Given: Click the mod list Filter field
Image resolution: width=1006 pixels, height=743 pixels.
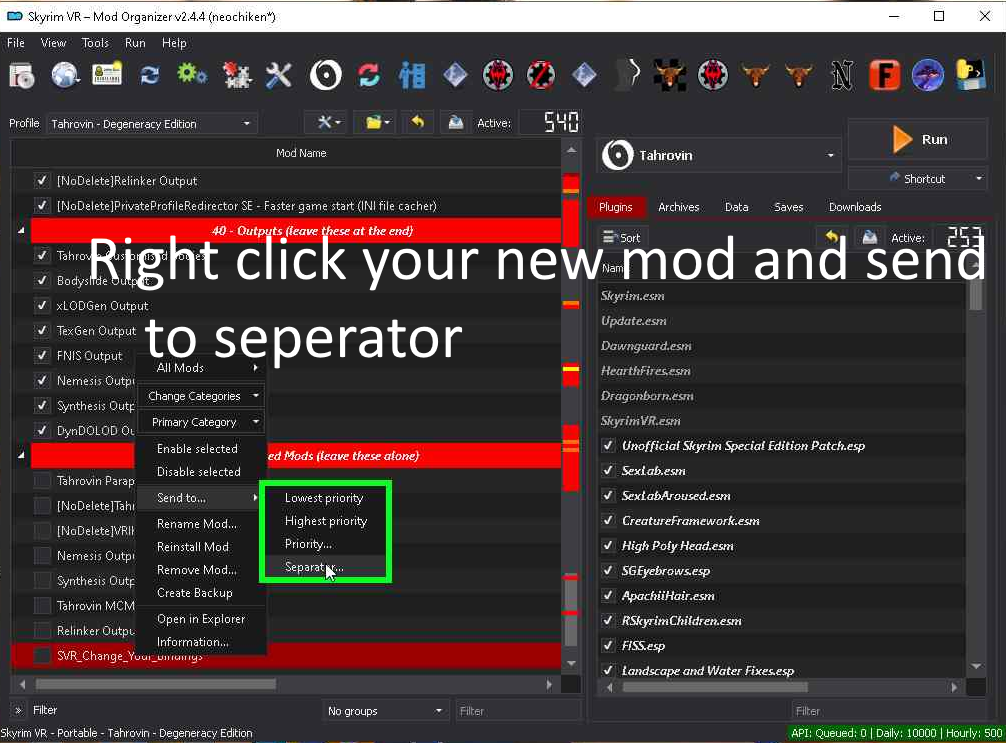Looking at the screenshot, I should pos(518,711).
